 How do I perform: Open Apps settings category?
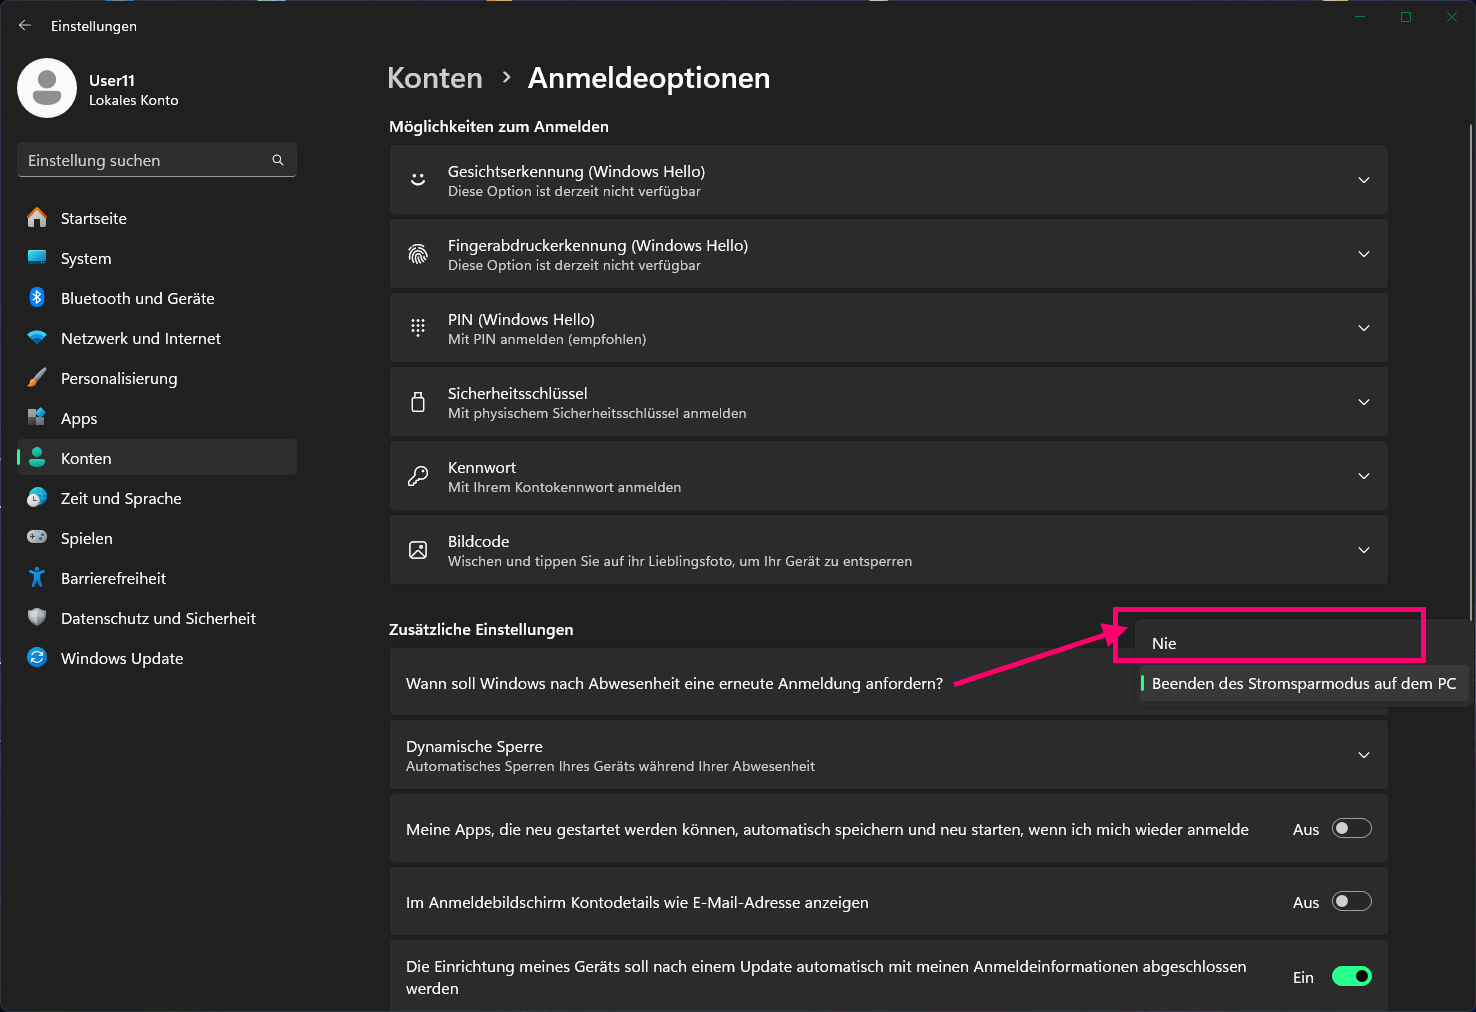point(157,418)
